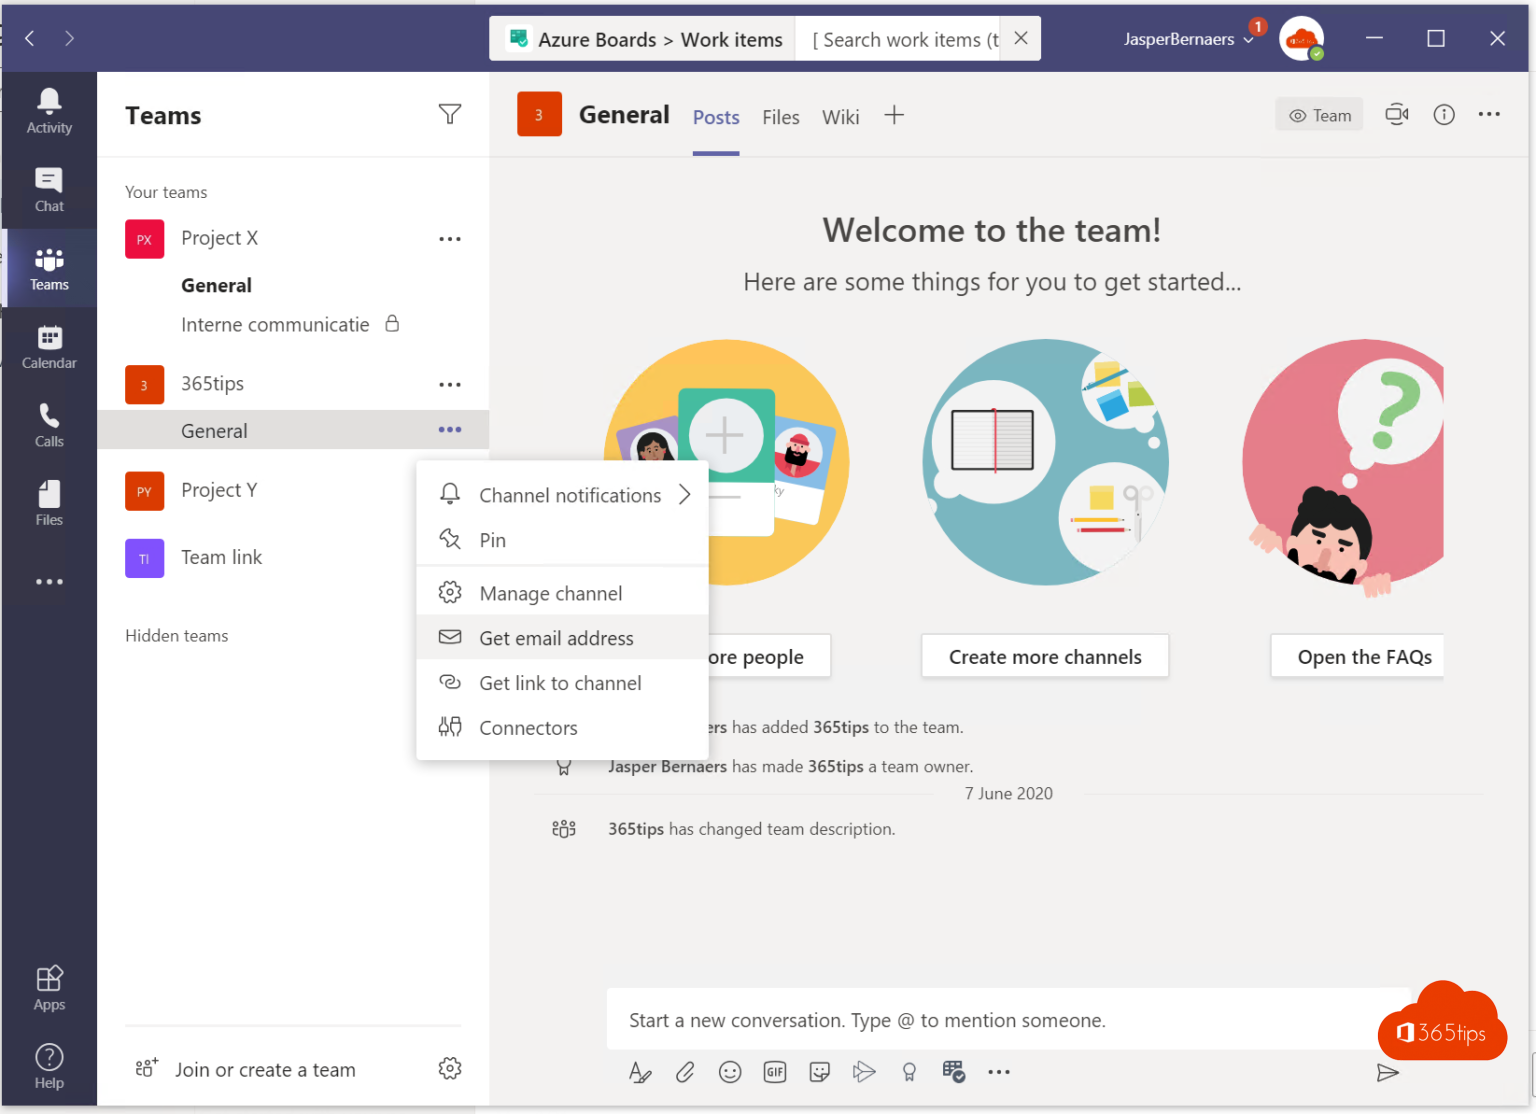This screenshot has width=1536, height=1114.
Task: Open the FAQs
Action: point(1365,656)
